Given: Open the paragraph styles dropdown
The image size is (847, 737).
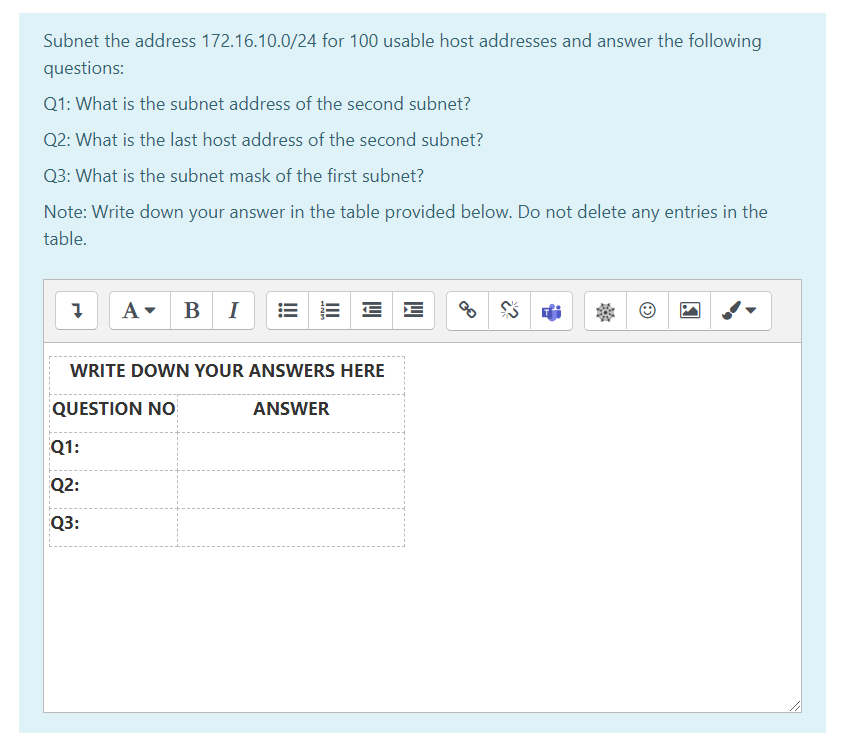Looking at the screenshot, I should 139,311.
